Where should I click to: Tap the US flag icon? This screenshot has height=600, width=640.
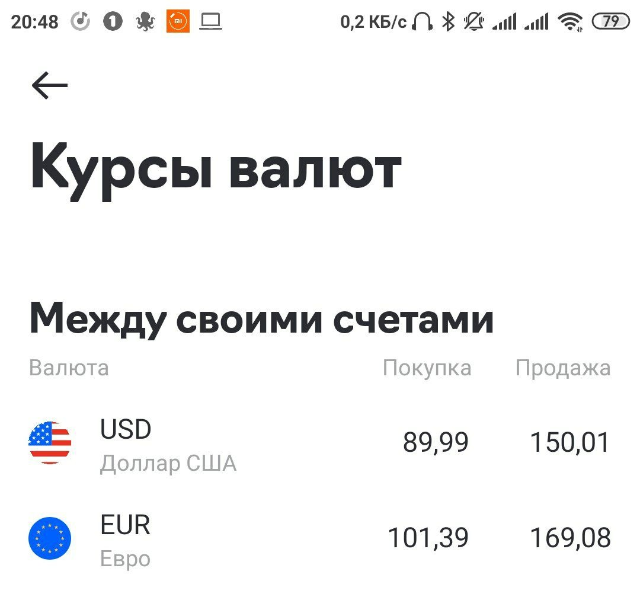(x=50, y=442)
